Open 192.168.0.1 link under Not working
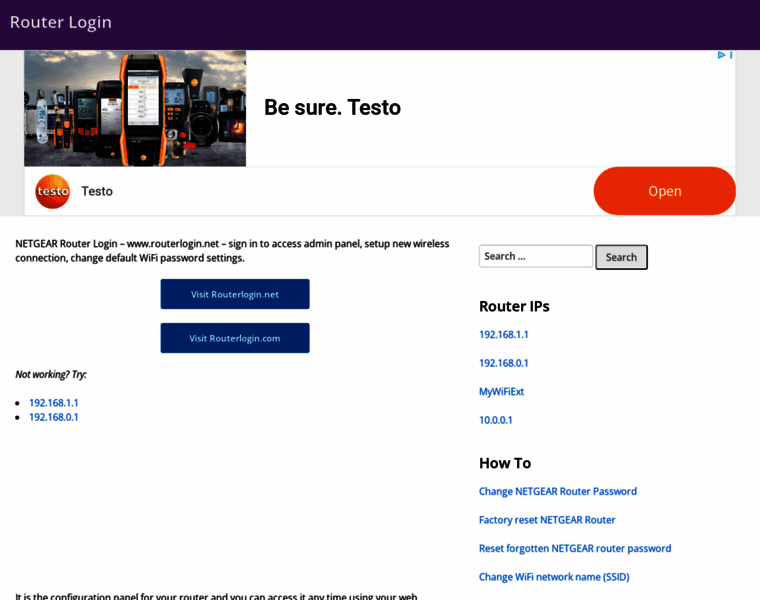This screenshot has width=760, height=600. 54,417
